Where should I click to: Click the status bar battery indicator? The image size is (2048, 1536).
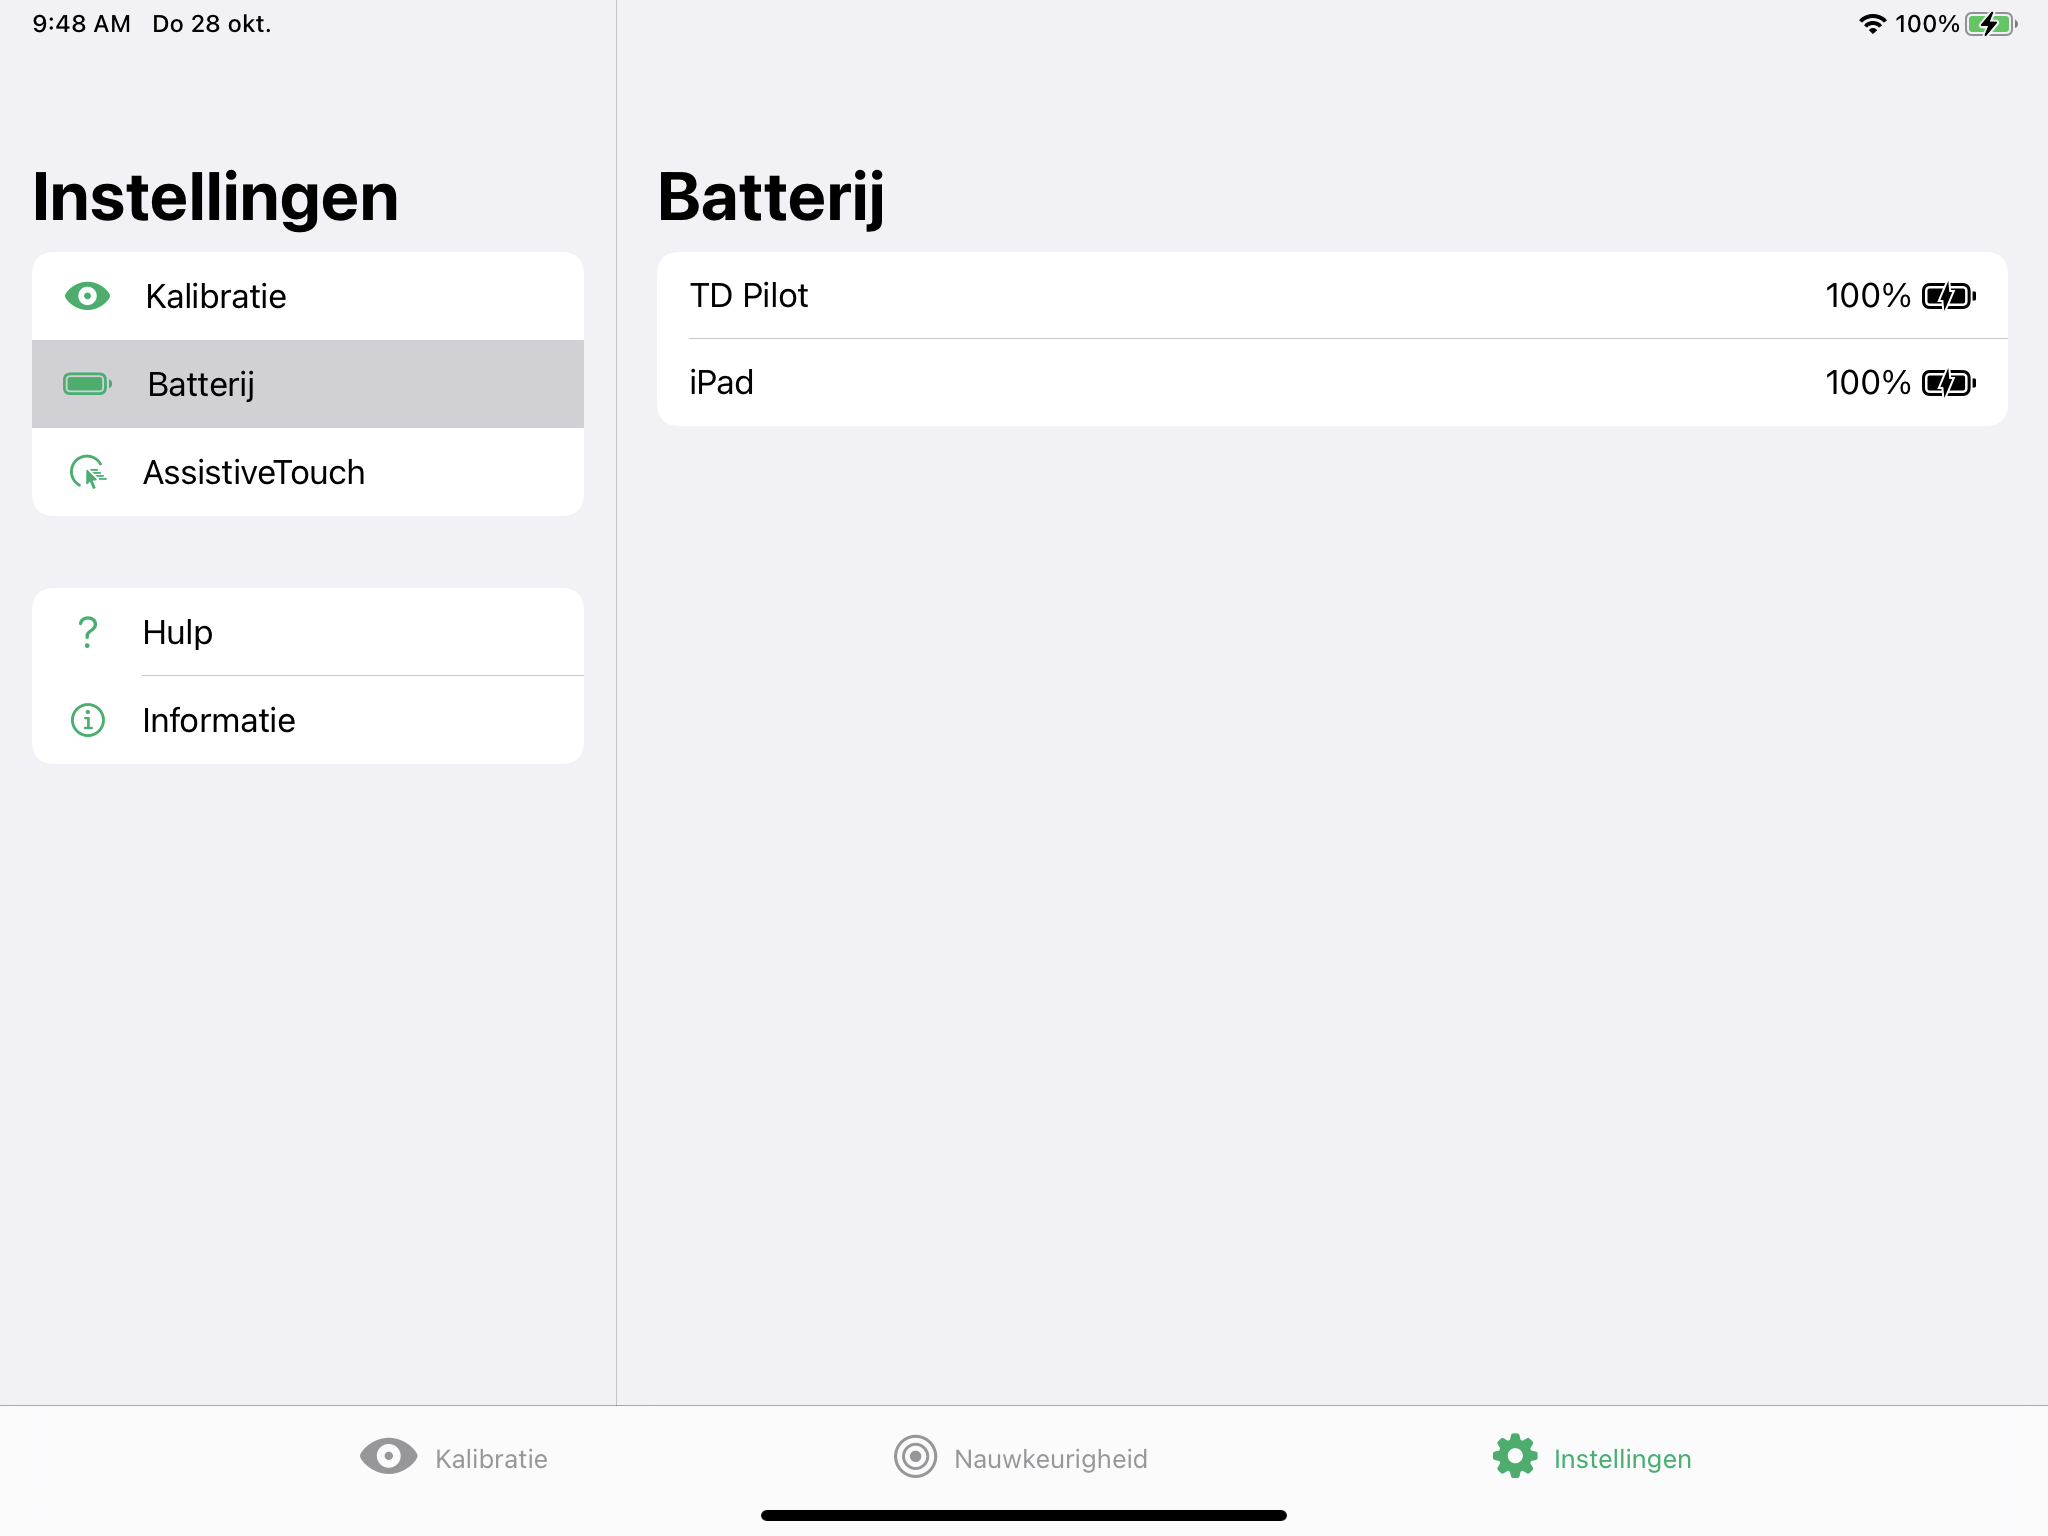[1990, 24]
